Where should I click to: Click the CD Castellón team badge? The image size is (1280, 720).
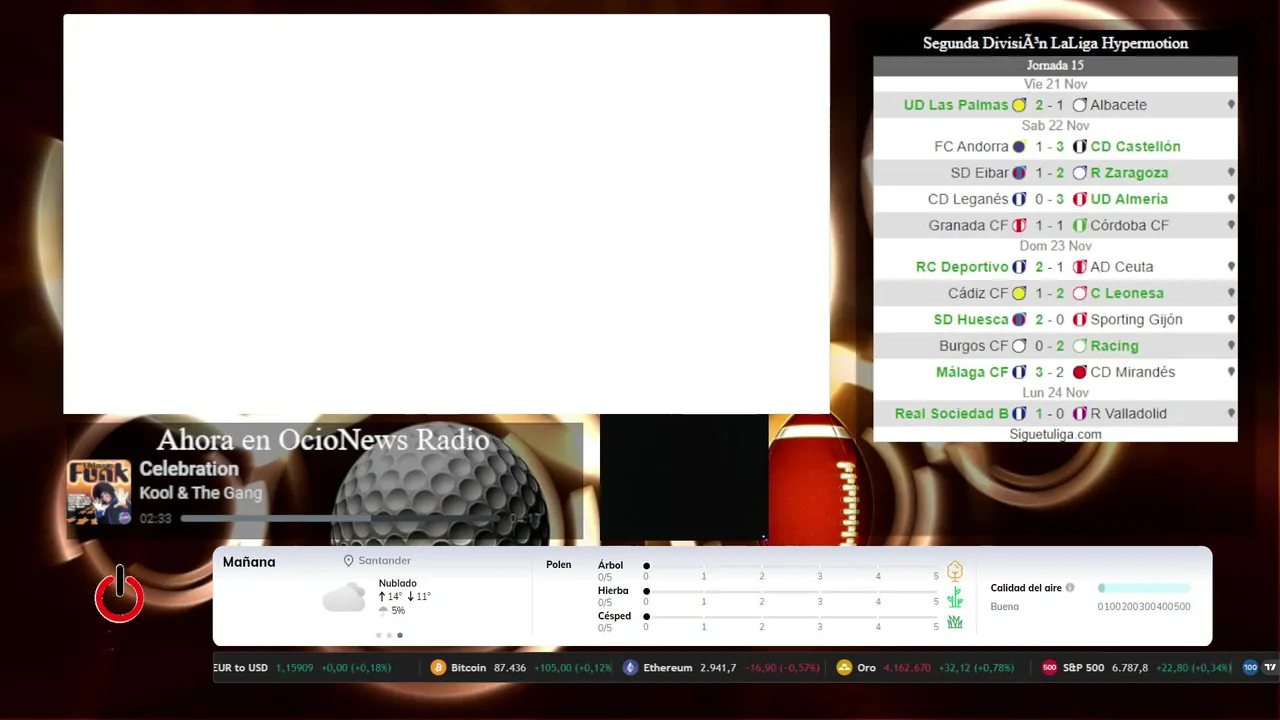1079,146
